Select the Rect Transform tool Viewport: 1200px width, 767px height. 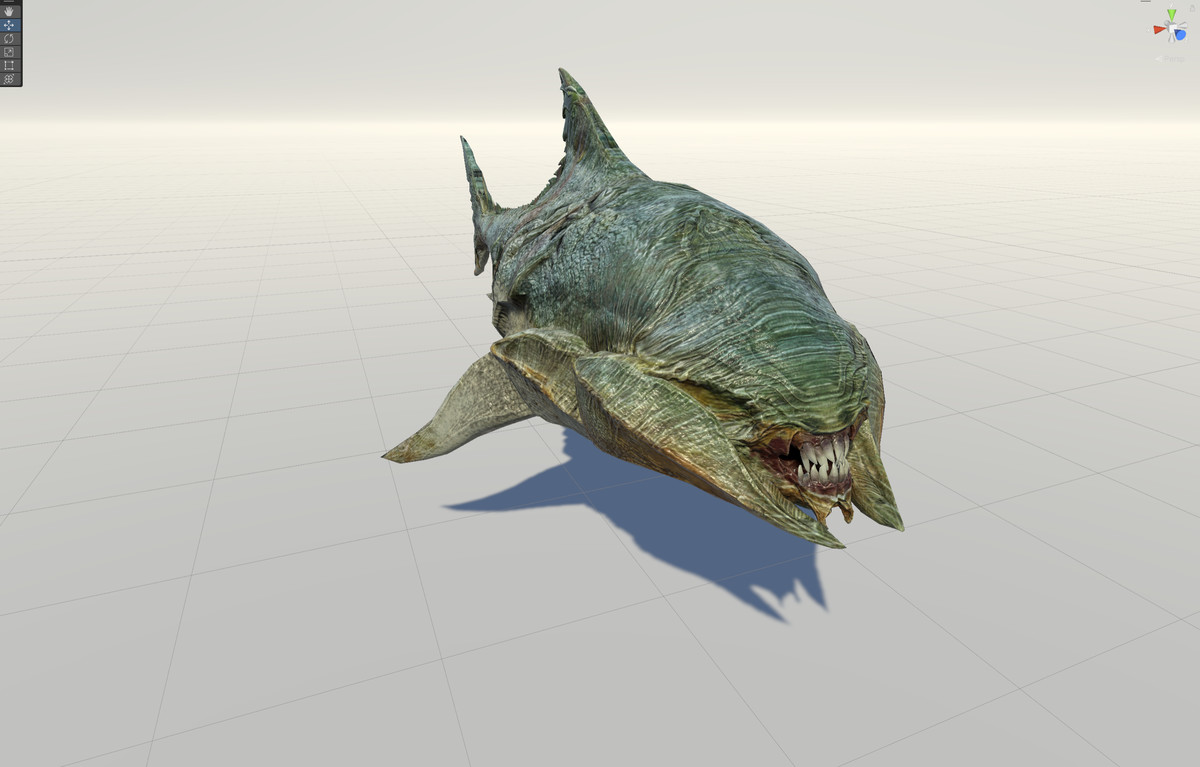click(10, 64)
